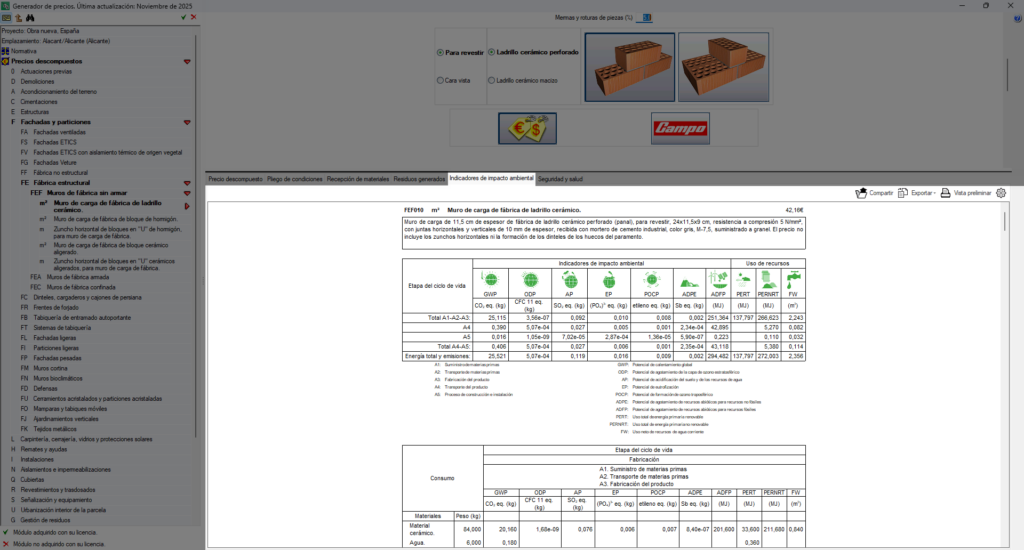This screenshot has width=1024, height=550.
Task: Open report settings with the gear icon
Action: pyautogui.click(x=1001, y=193)
